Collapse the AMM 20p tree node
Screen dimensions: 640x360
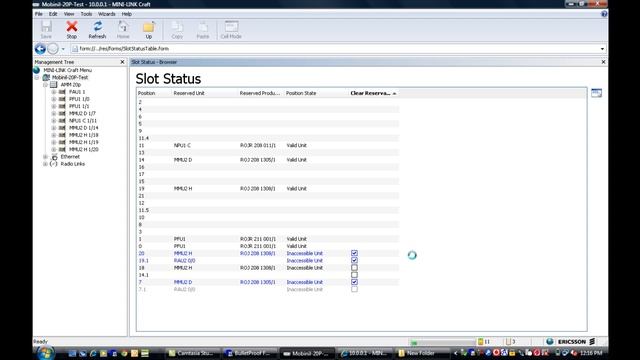[x=45, y=84]
